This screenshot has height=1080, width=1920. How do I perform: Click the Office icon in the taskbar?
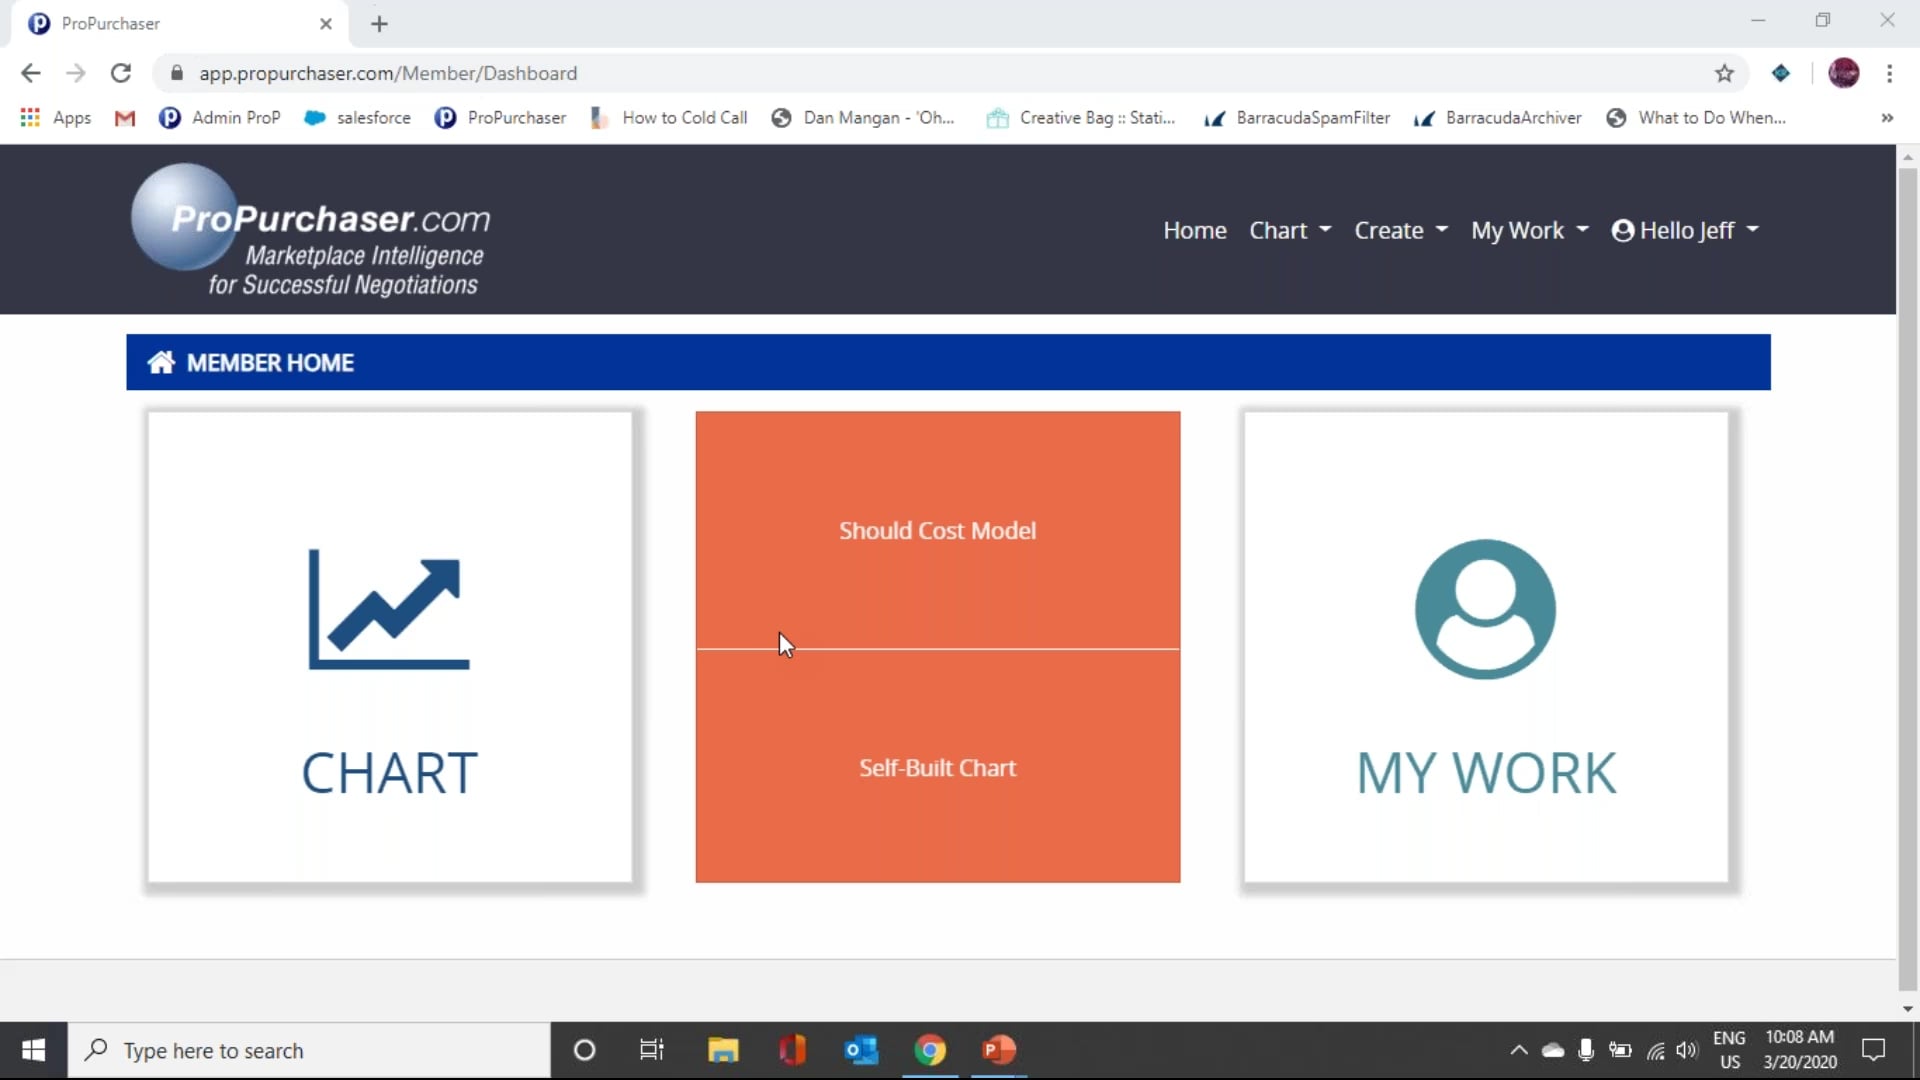click(792, 1050)
